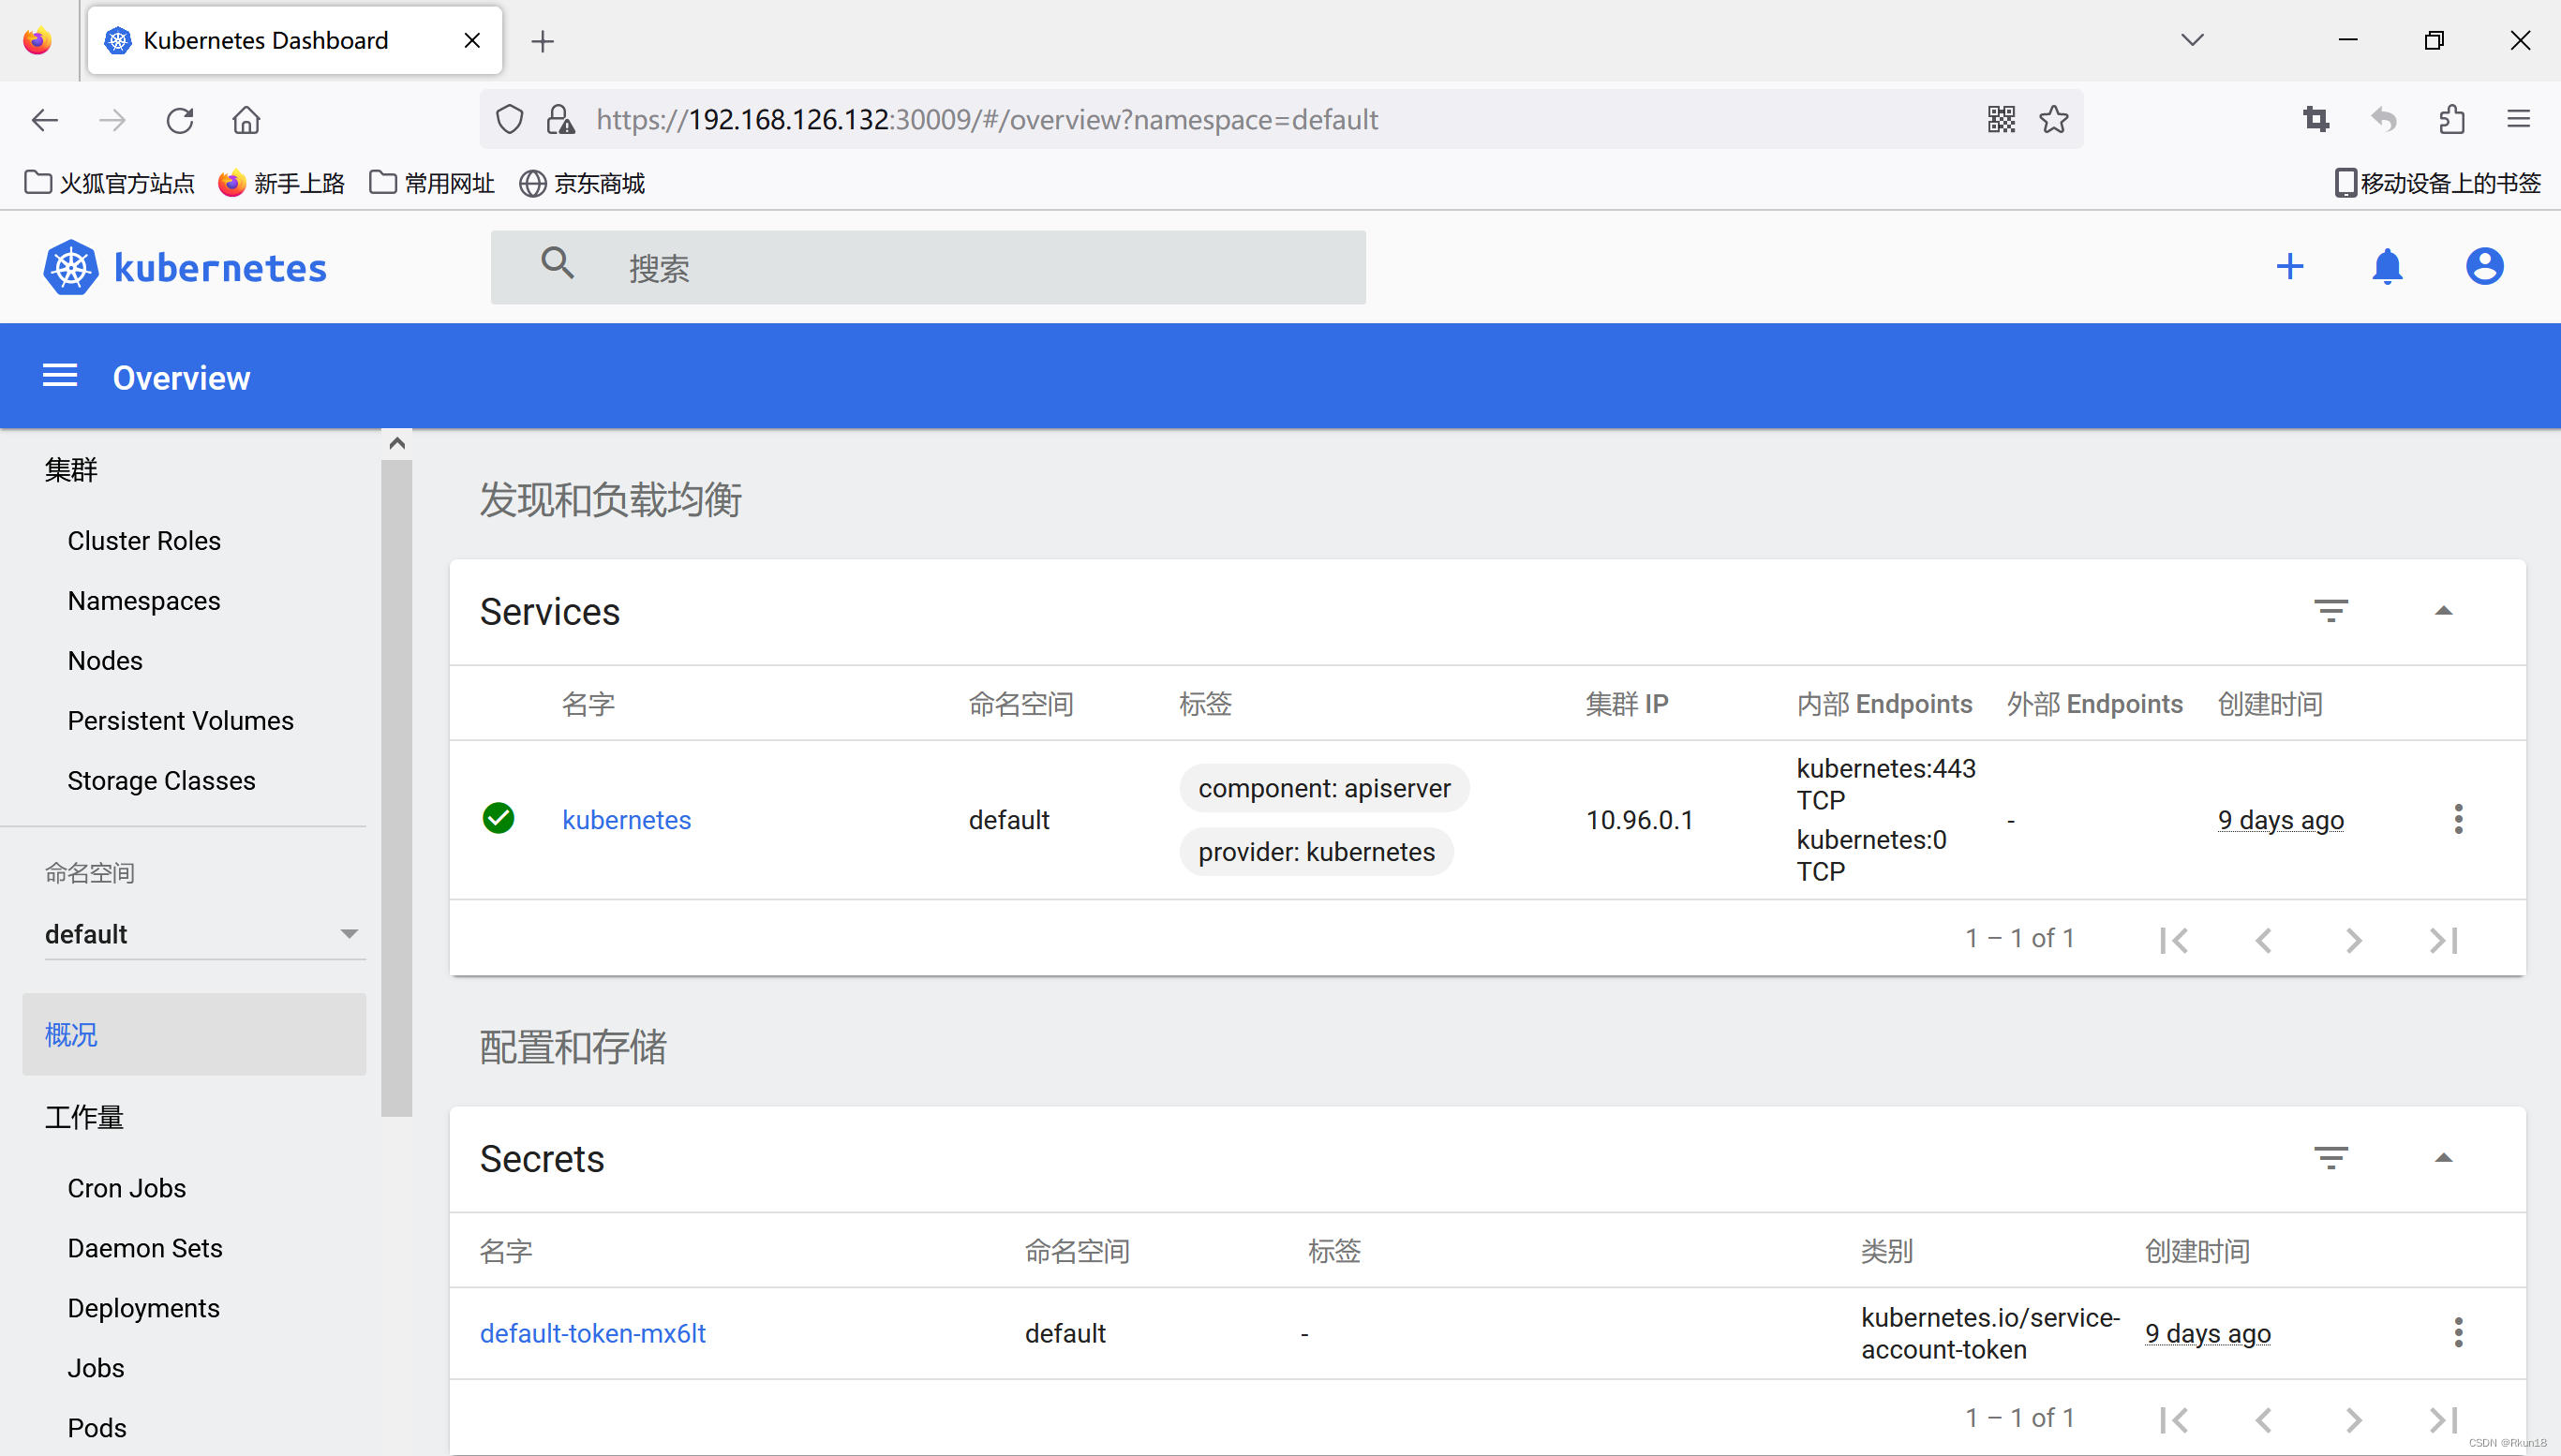Open Pods in sidebar

[97, 1428]
